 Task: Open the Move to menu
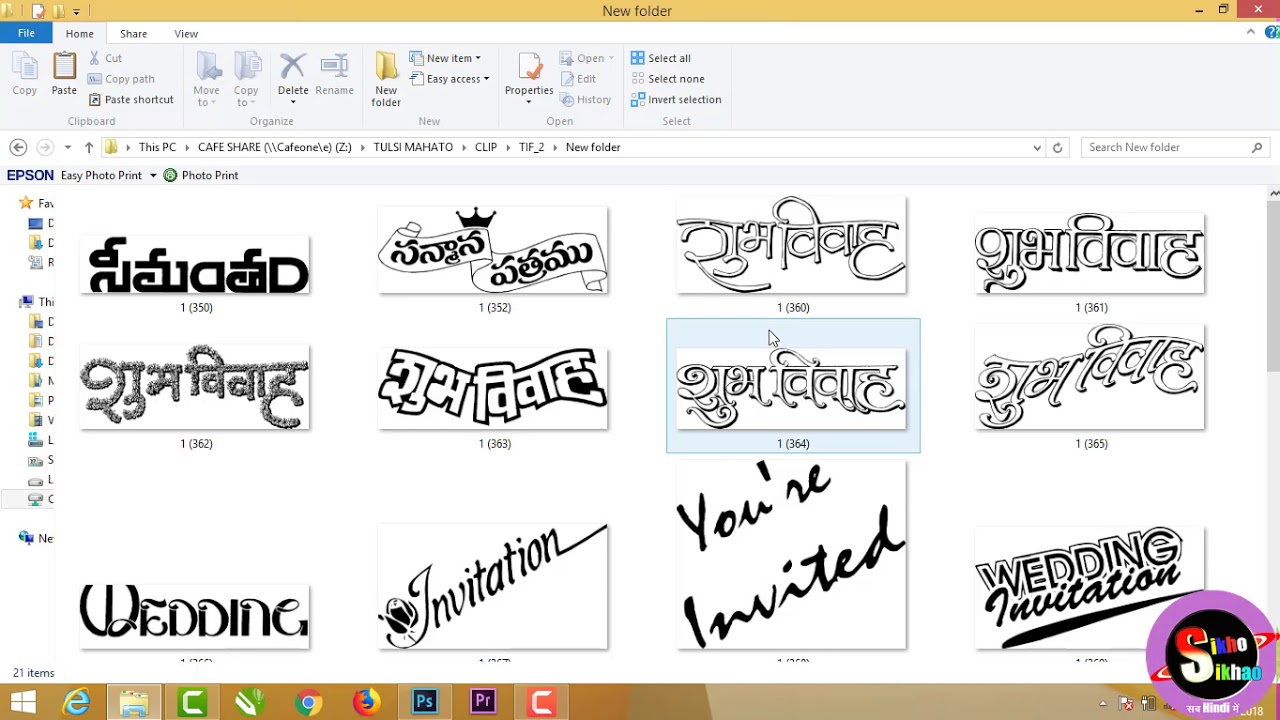(x=207, y=80)
